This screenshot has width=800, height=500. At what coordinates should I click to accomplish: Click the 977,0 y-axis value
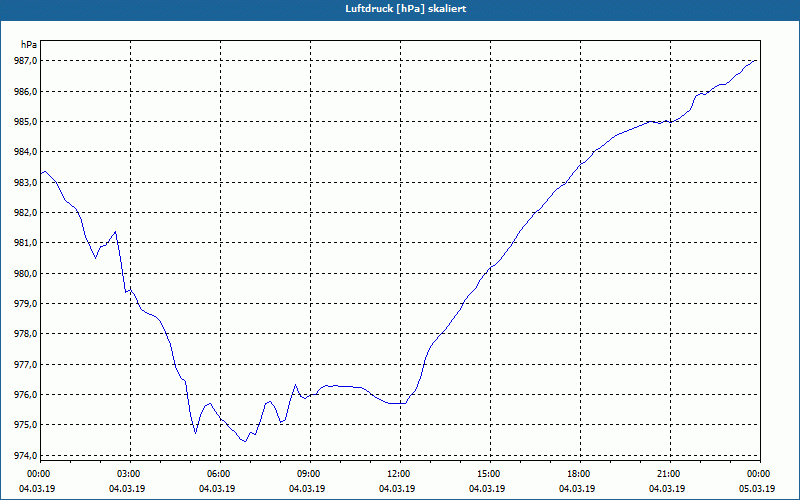click(x=26, y=365)
